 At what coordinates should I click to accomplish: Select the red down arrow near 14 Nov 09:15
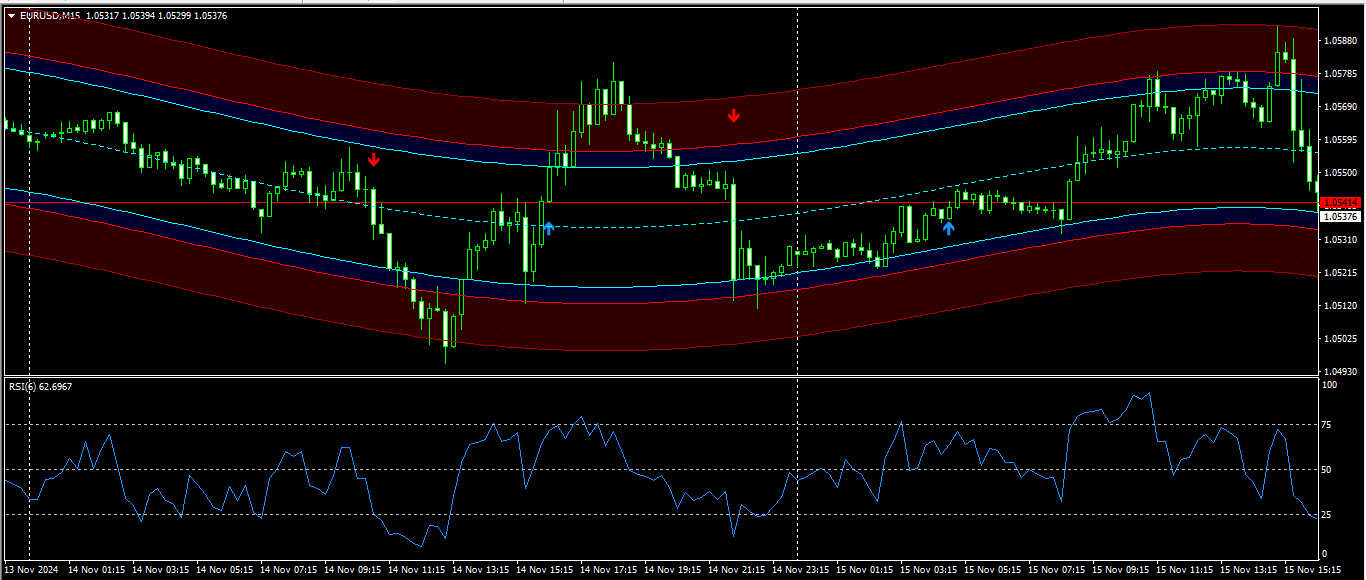(374, 159)
